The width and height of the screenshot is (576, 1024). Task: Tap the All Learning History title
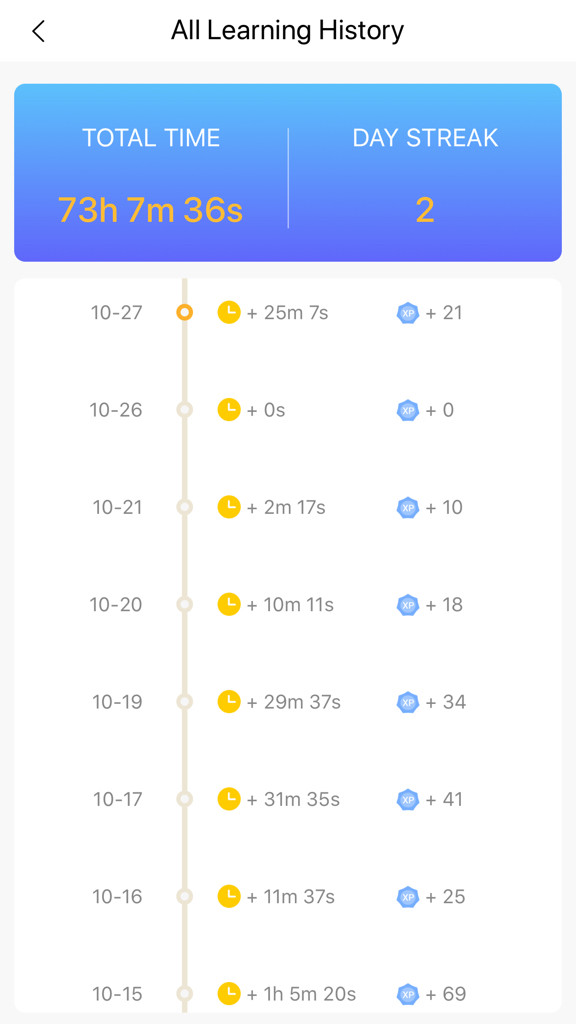(287, 30)
